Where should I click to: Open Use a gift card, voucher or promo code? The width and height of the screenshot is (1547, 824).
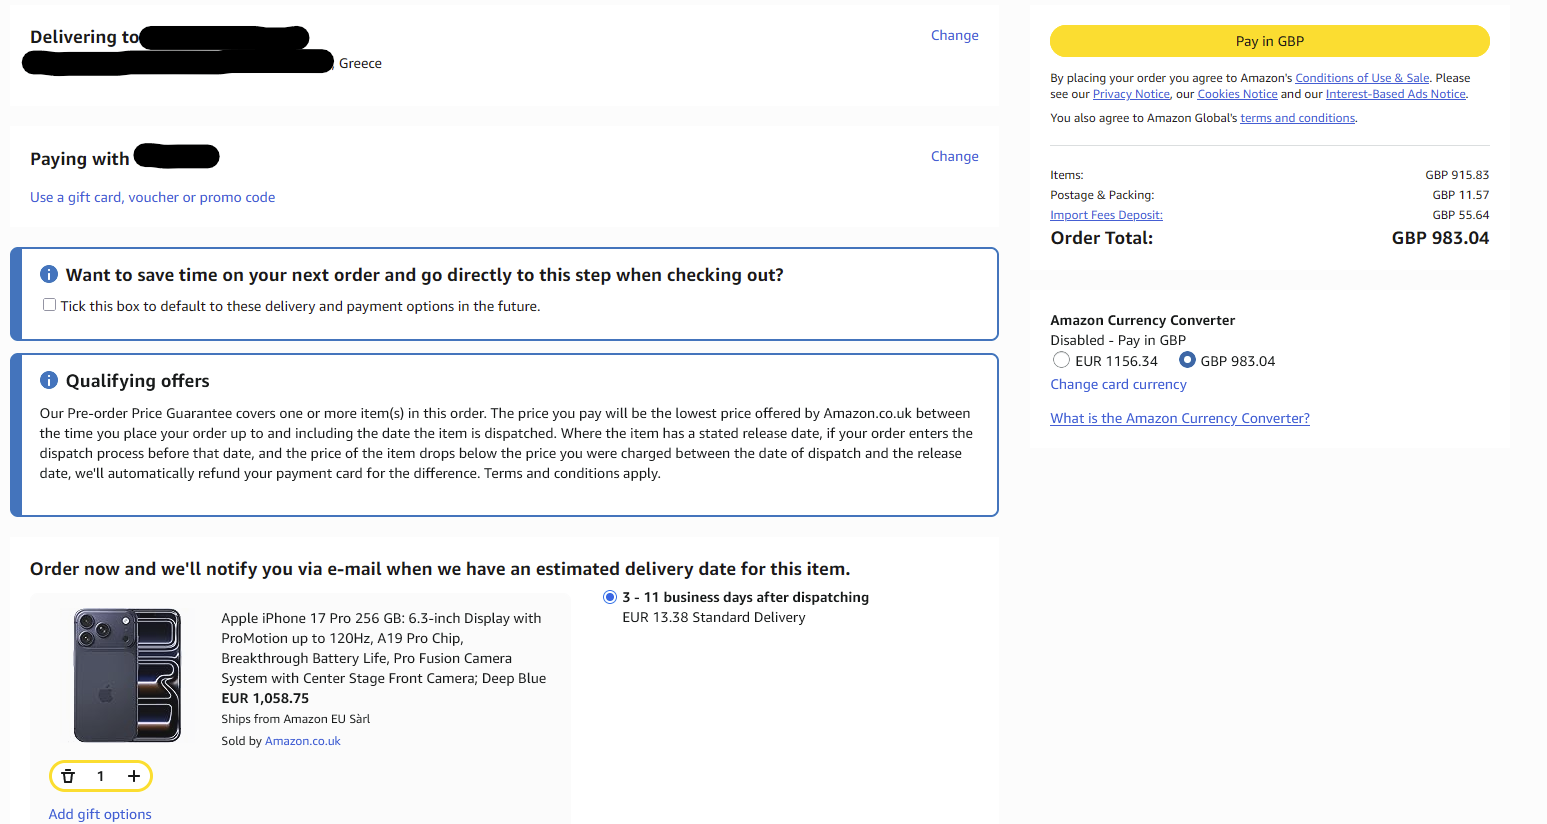152,197
